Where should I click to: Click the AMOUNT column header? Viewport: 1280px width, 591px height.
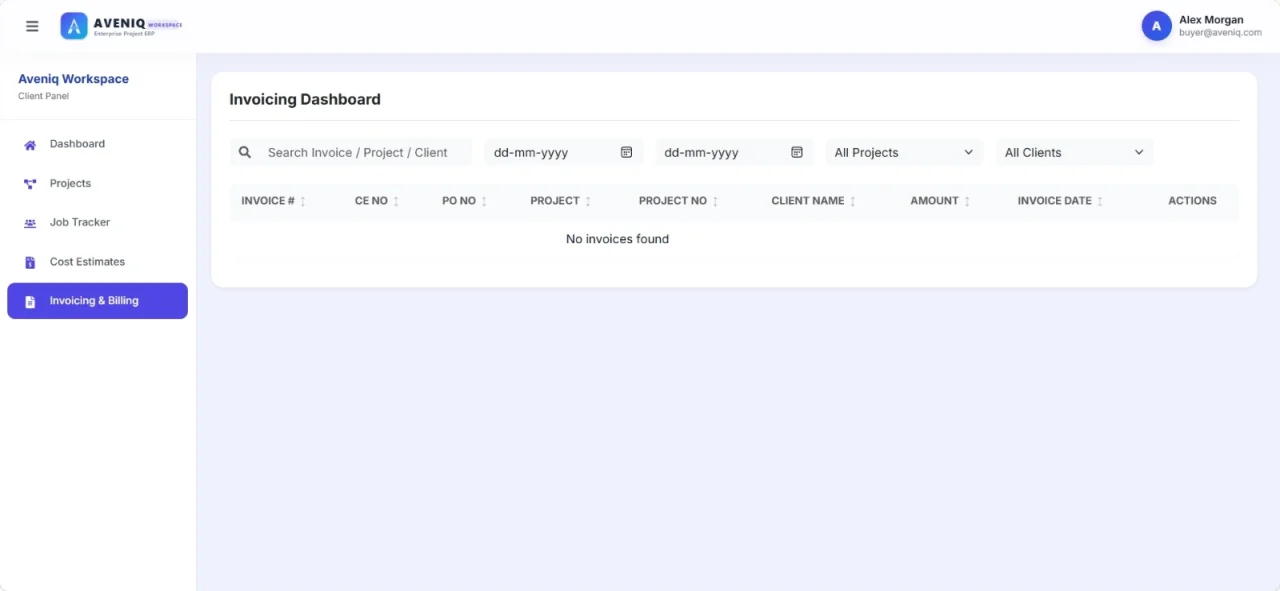point(934,201)
